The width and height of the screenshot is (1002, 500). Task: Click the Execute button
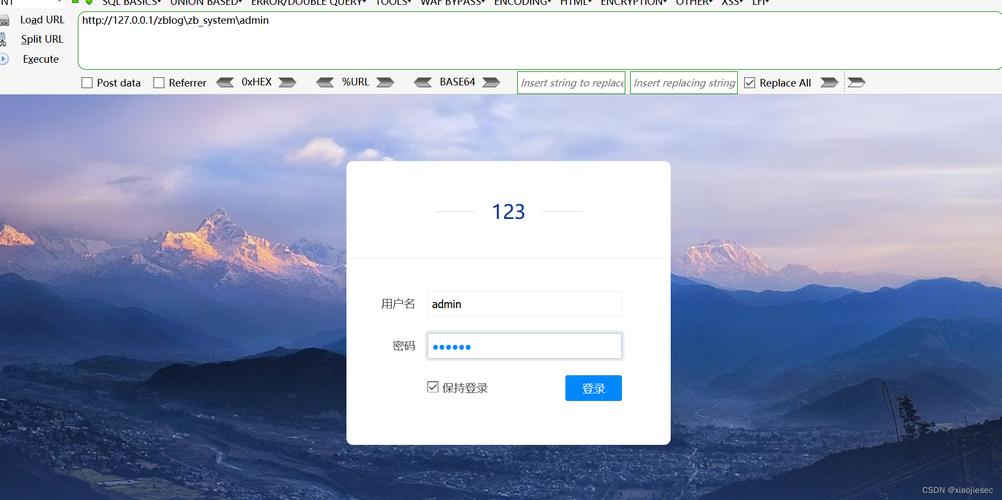pyautogui.click(x=41, y=59)
